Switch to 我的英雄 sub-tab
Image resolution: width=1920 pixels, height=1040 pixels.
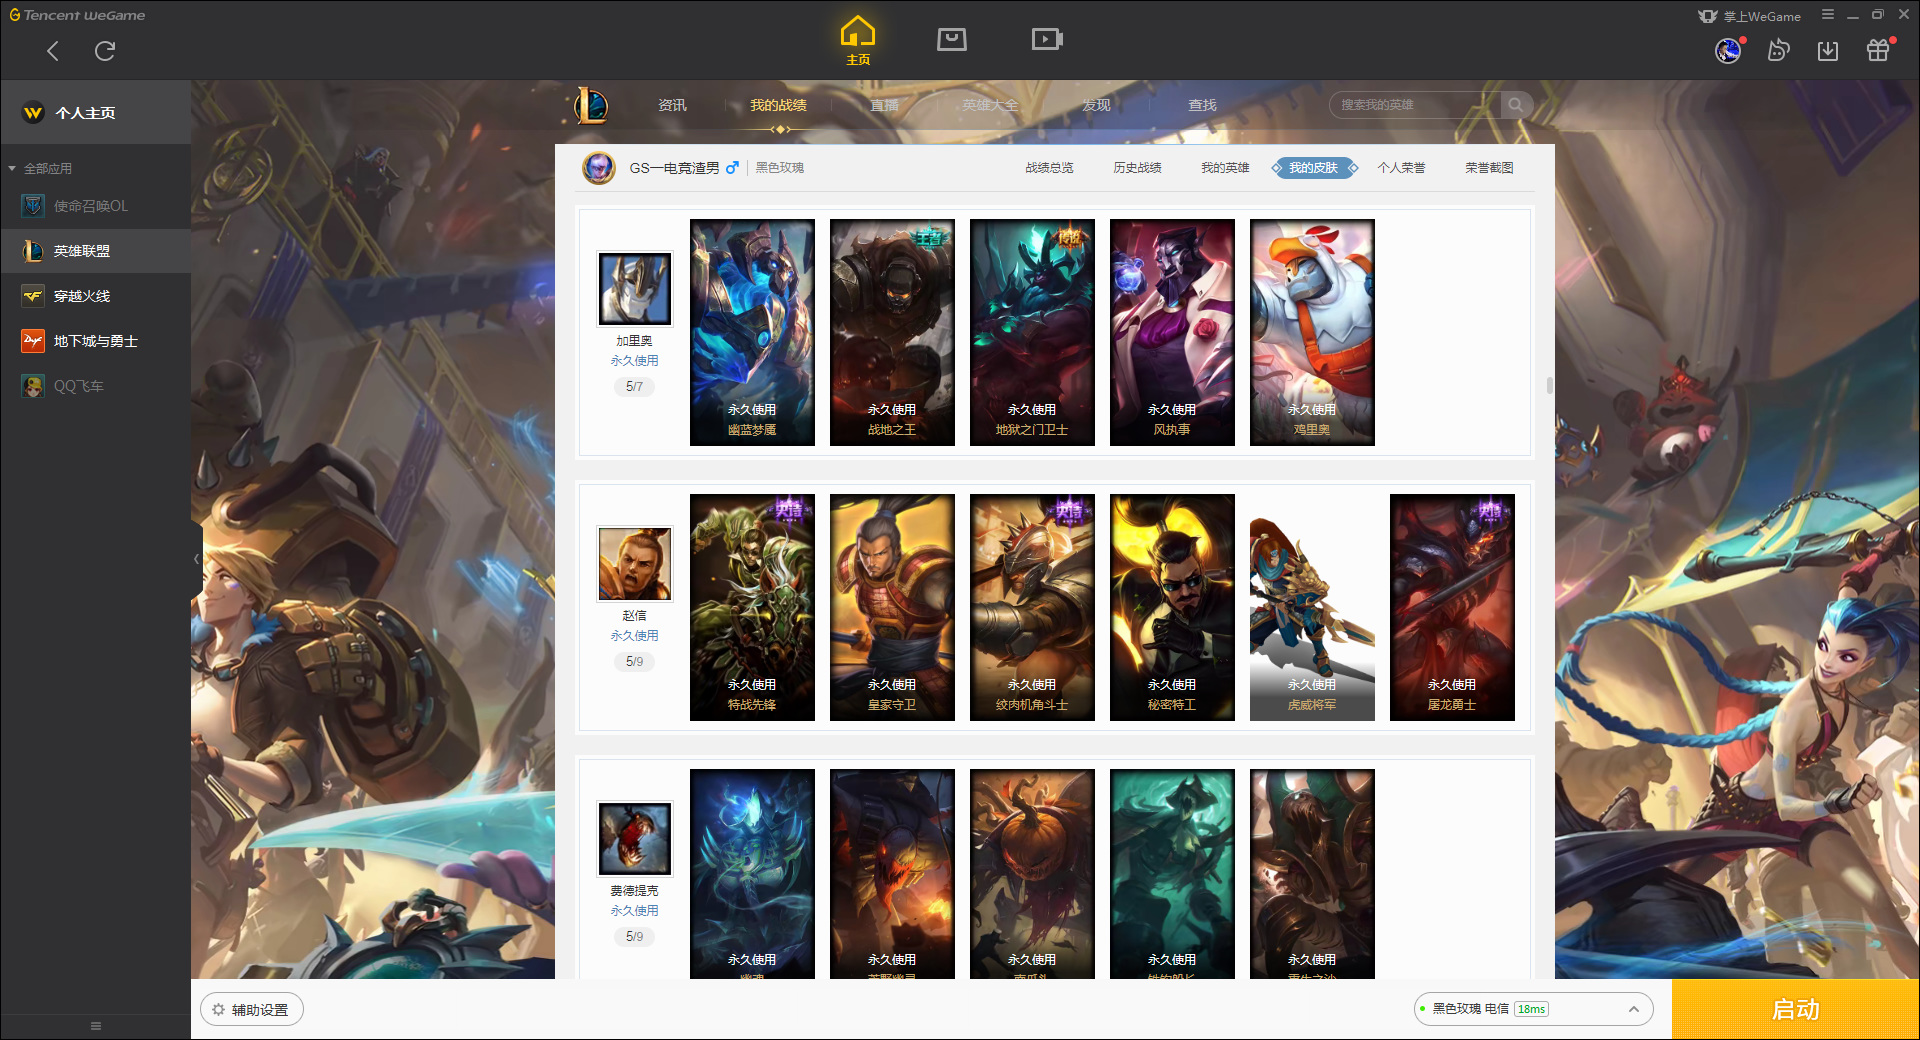click(x=1225, y=168)
